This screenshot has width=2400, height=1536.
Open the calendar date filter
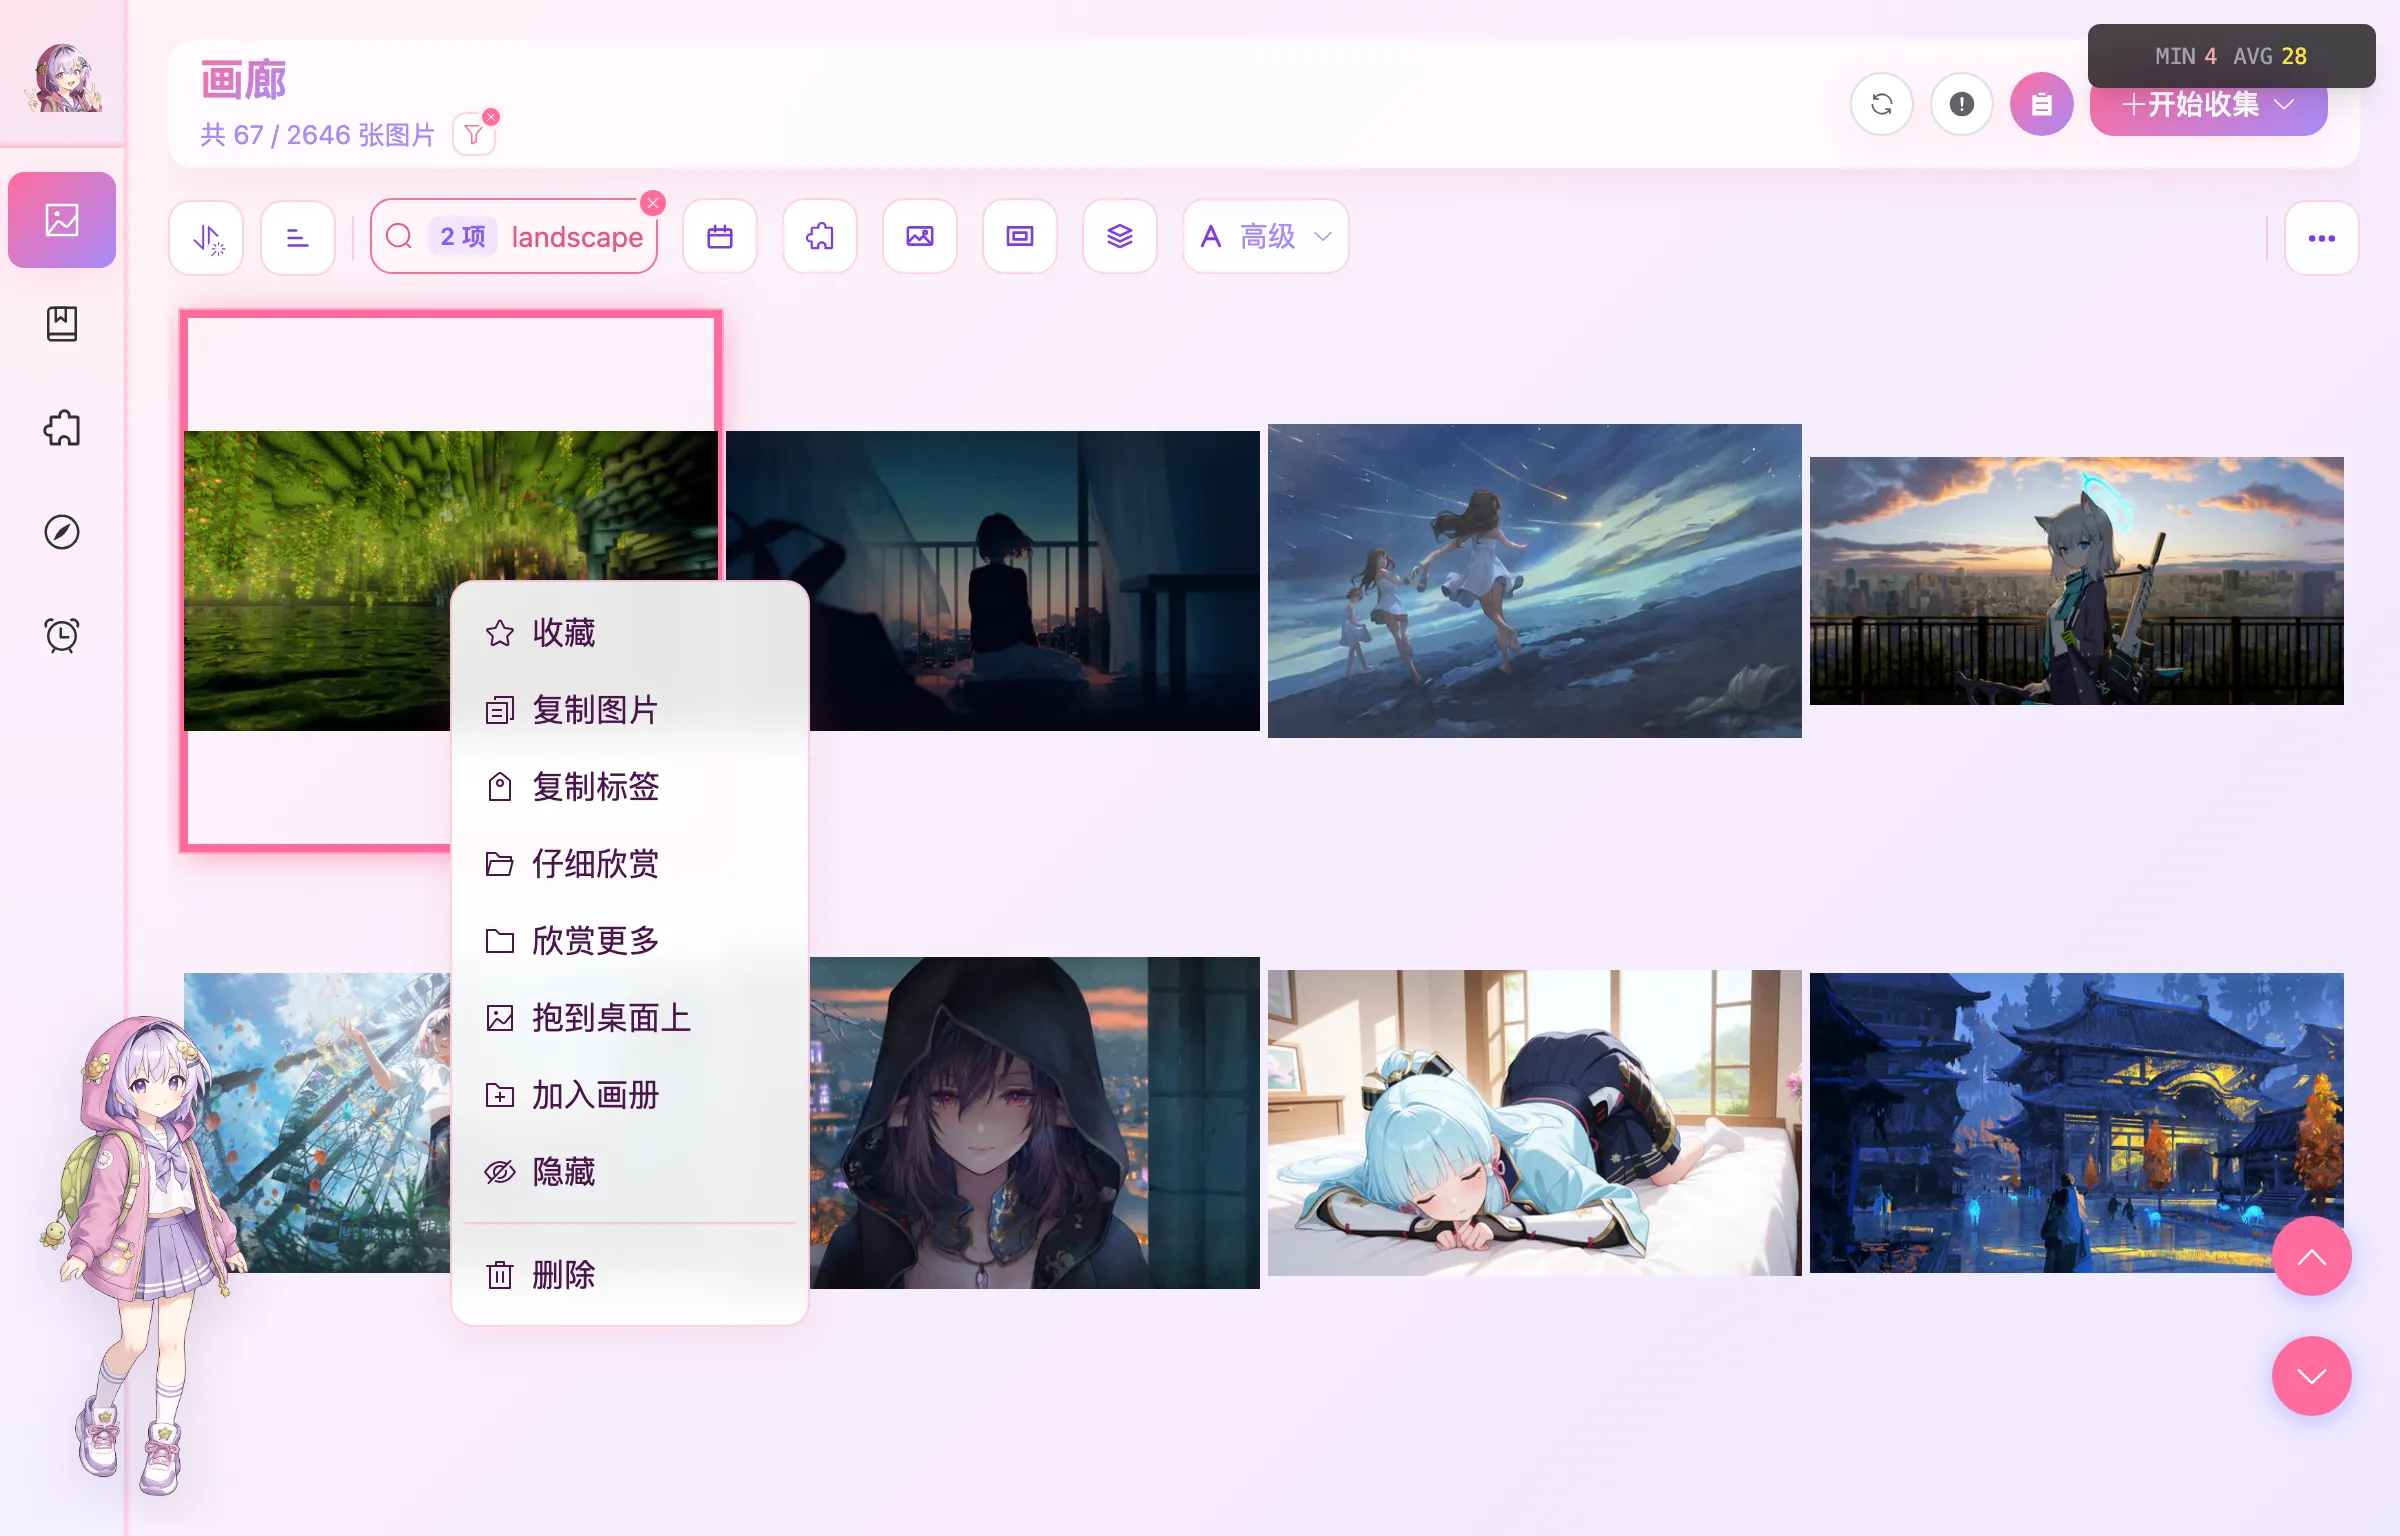[x=720, y=237]
